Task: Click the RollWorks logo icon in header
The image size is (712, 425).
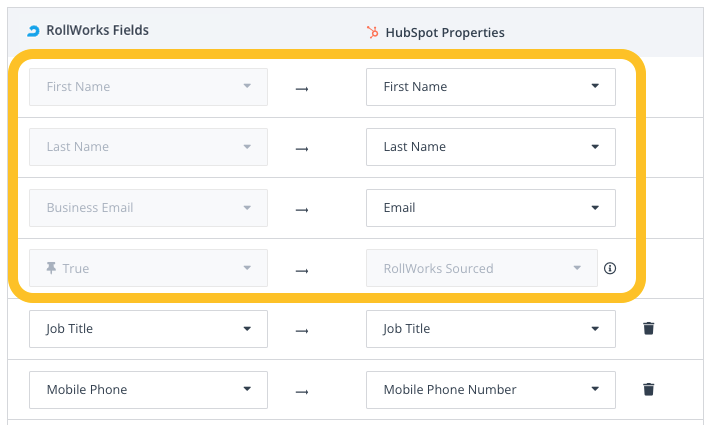Action: pyautogui.click(x=33, y=31)
